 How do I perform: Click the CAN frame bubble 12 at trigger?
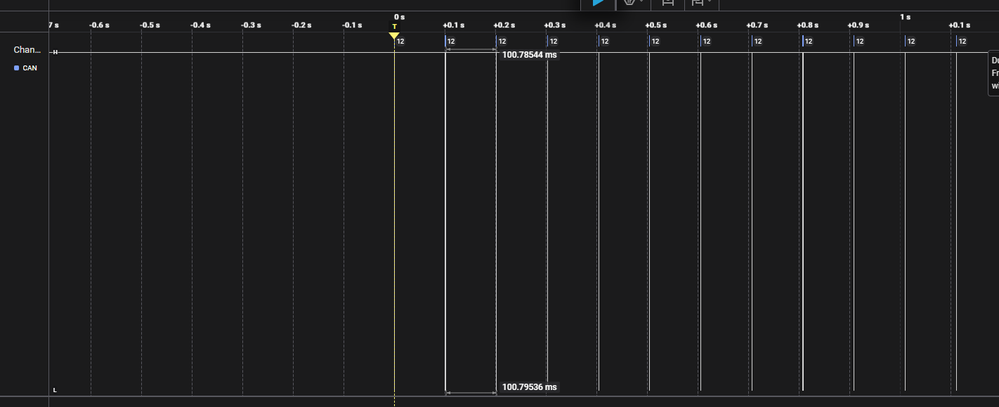(400, 41)
